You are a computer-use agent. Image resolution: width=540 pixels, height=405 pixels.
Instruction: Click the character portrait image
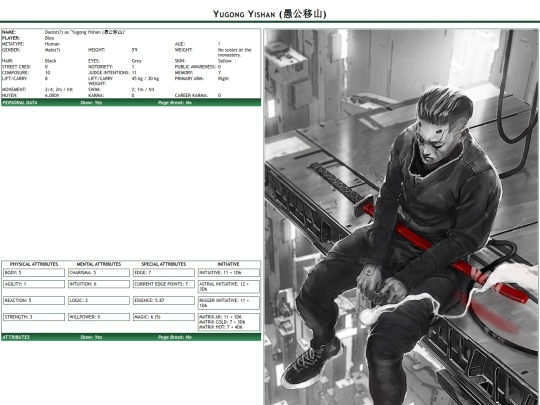point(401,217)
